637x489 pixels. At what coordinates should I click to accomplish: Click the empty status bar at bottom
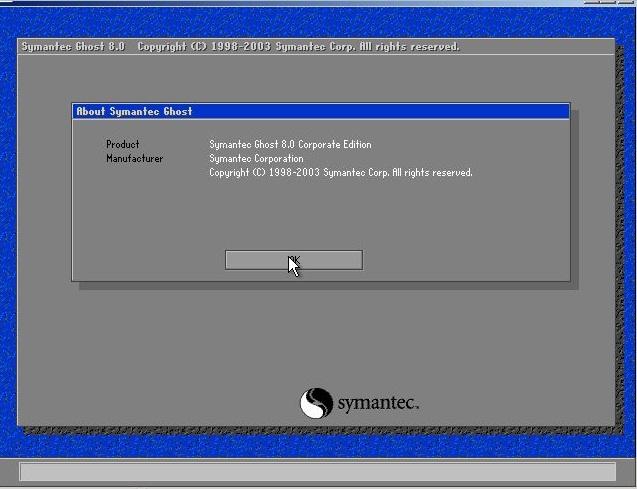(317, 472)
